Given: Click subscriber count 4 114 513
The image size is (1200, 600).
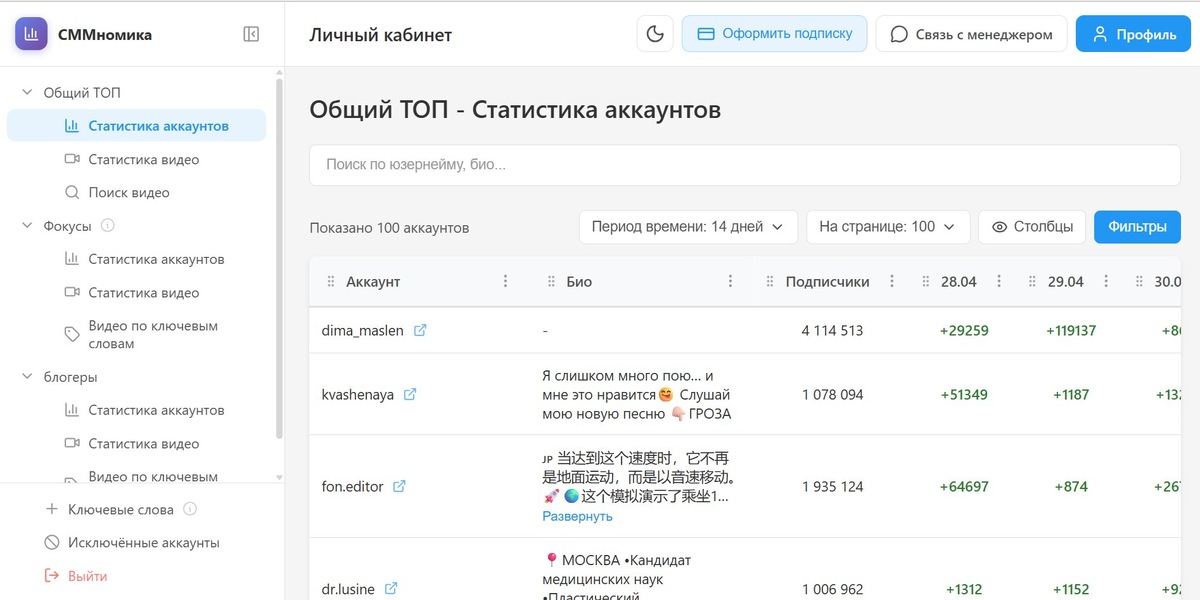Looking at the screenshot, I should [x=832, y=330].
